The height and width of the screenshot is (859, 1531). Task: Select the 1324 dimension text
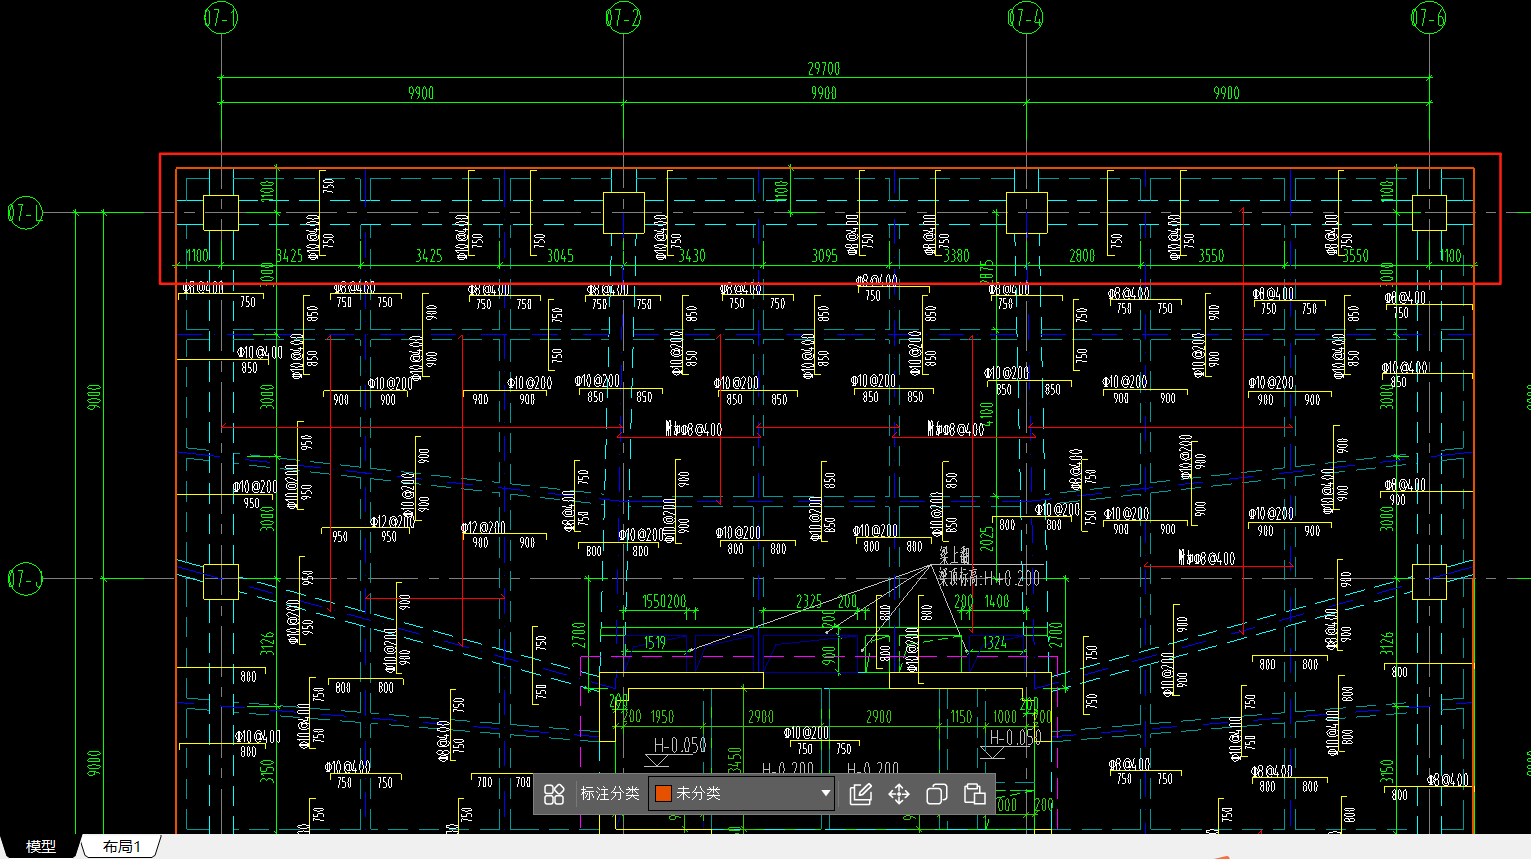click(x=994, y=643)
